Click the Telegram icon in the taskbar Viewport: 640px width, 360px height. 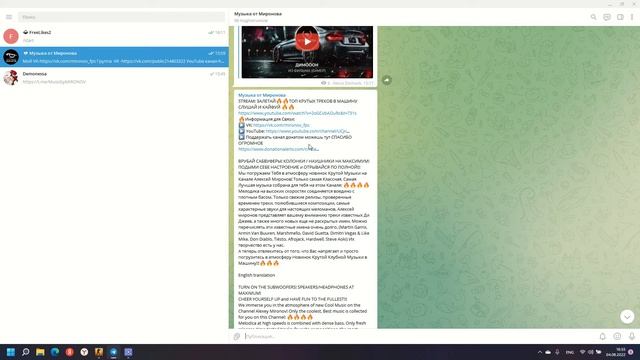tap(113, 352)
